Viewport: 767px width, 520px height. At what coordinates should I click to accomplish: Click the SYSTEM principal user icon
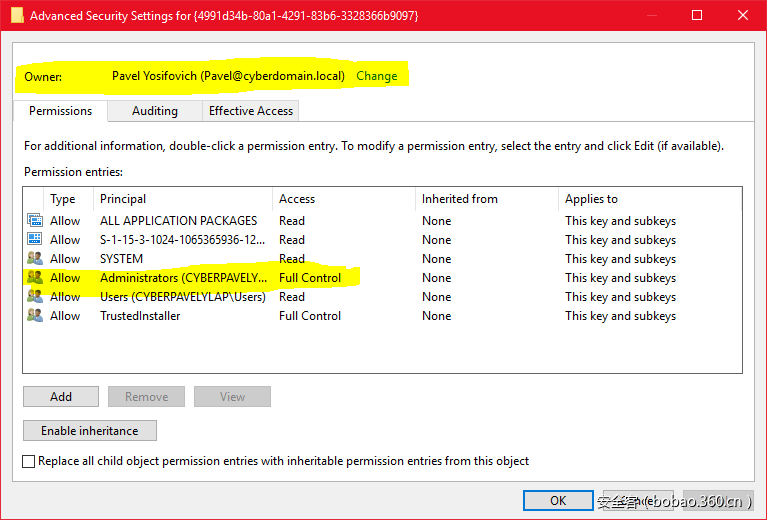[x=35, y=259]
